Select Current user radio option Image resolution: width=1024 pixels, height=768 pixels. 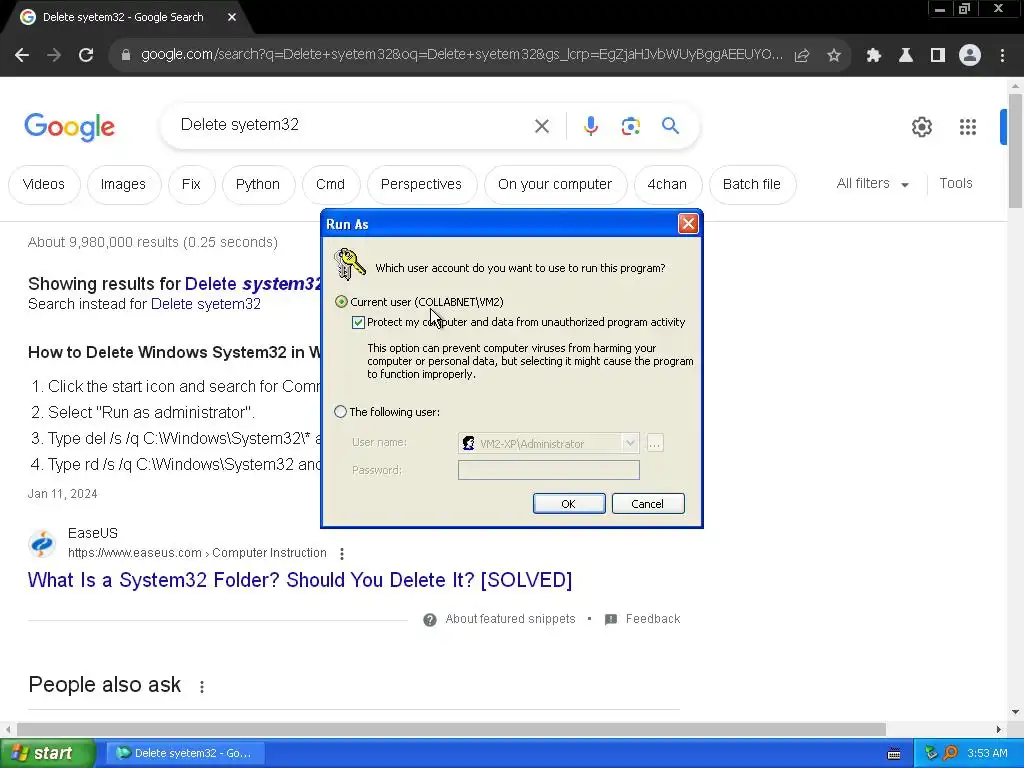(341, 302)
